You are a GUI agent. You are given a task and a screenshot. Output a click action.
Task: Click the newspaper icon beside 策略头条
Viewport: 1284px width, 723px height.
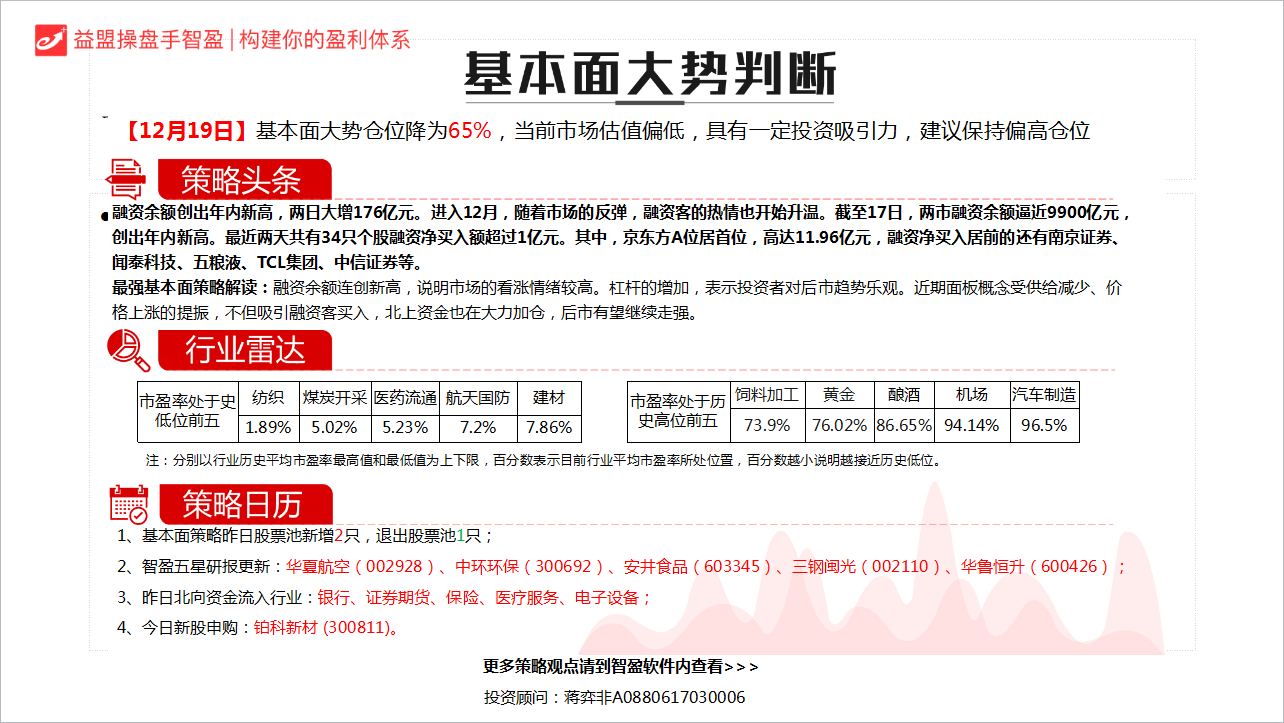point(127,179)
